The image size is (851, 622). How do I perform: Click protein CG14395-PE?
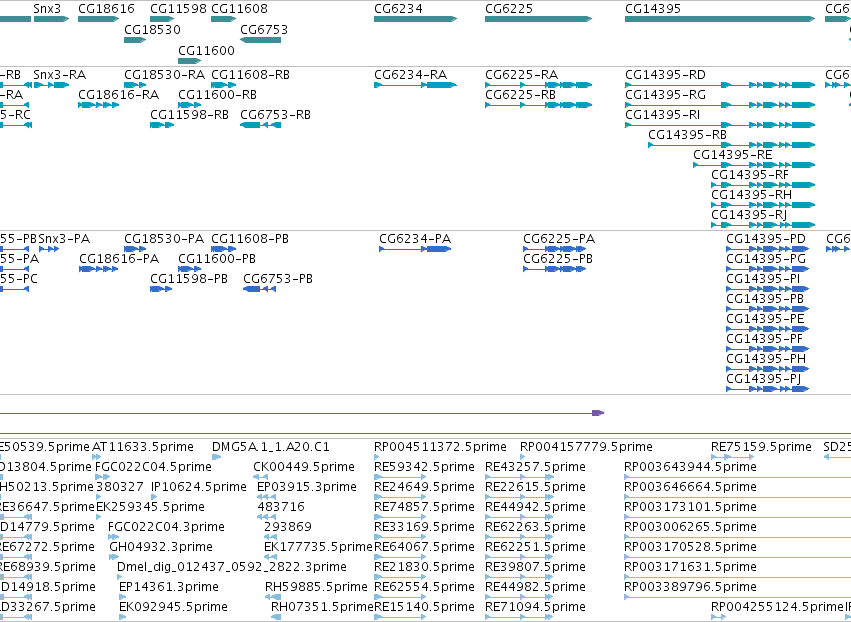[765, 320]
